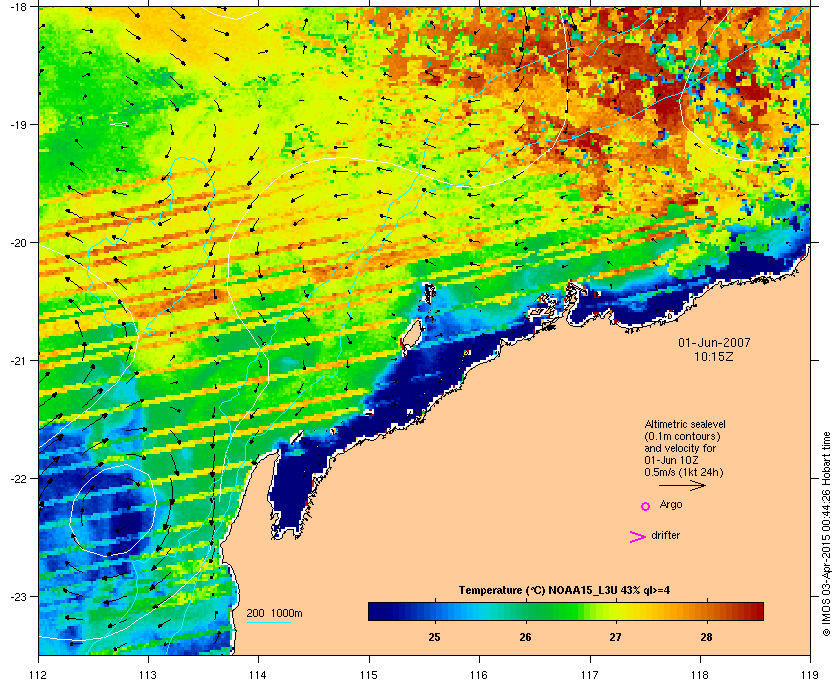
Task: Click the Altimetric sealevel legend text
Action: tap(685, 424)
